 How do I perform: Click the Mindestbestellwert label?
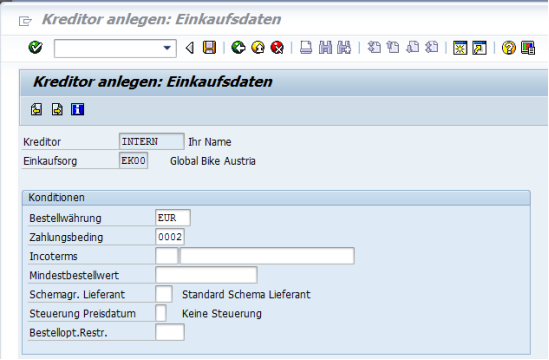(74, 275)
